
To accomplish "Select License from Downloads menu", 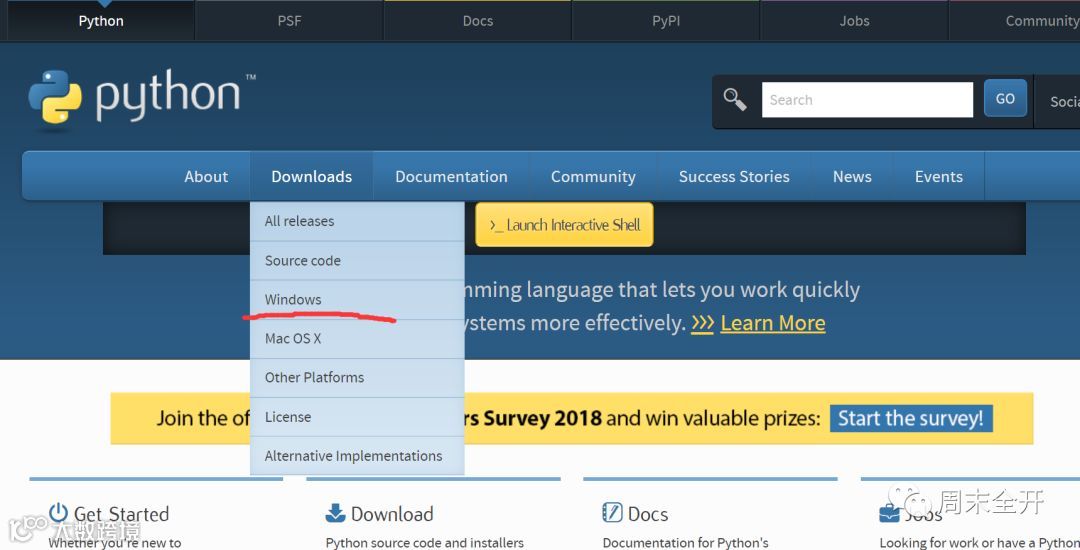I will click(357, 416).
